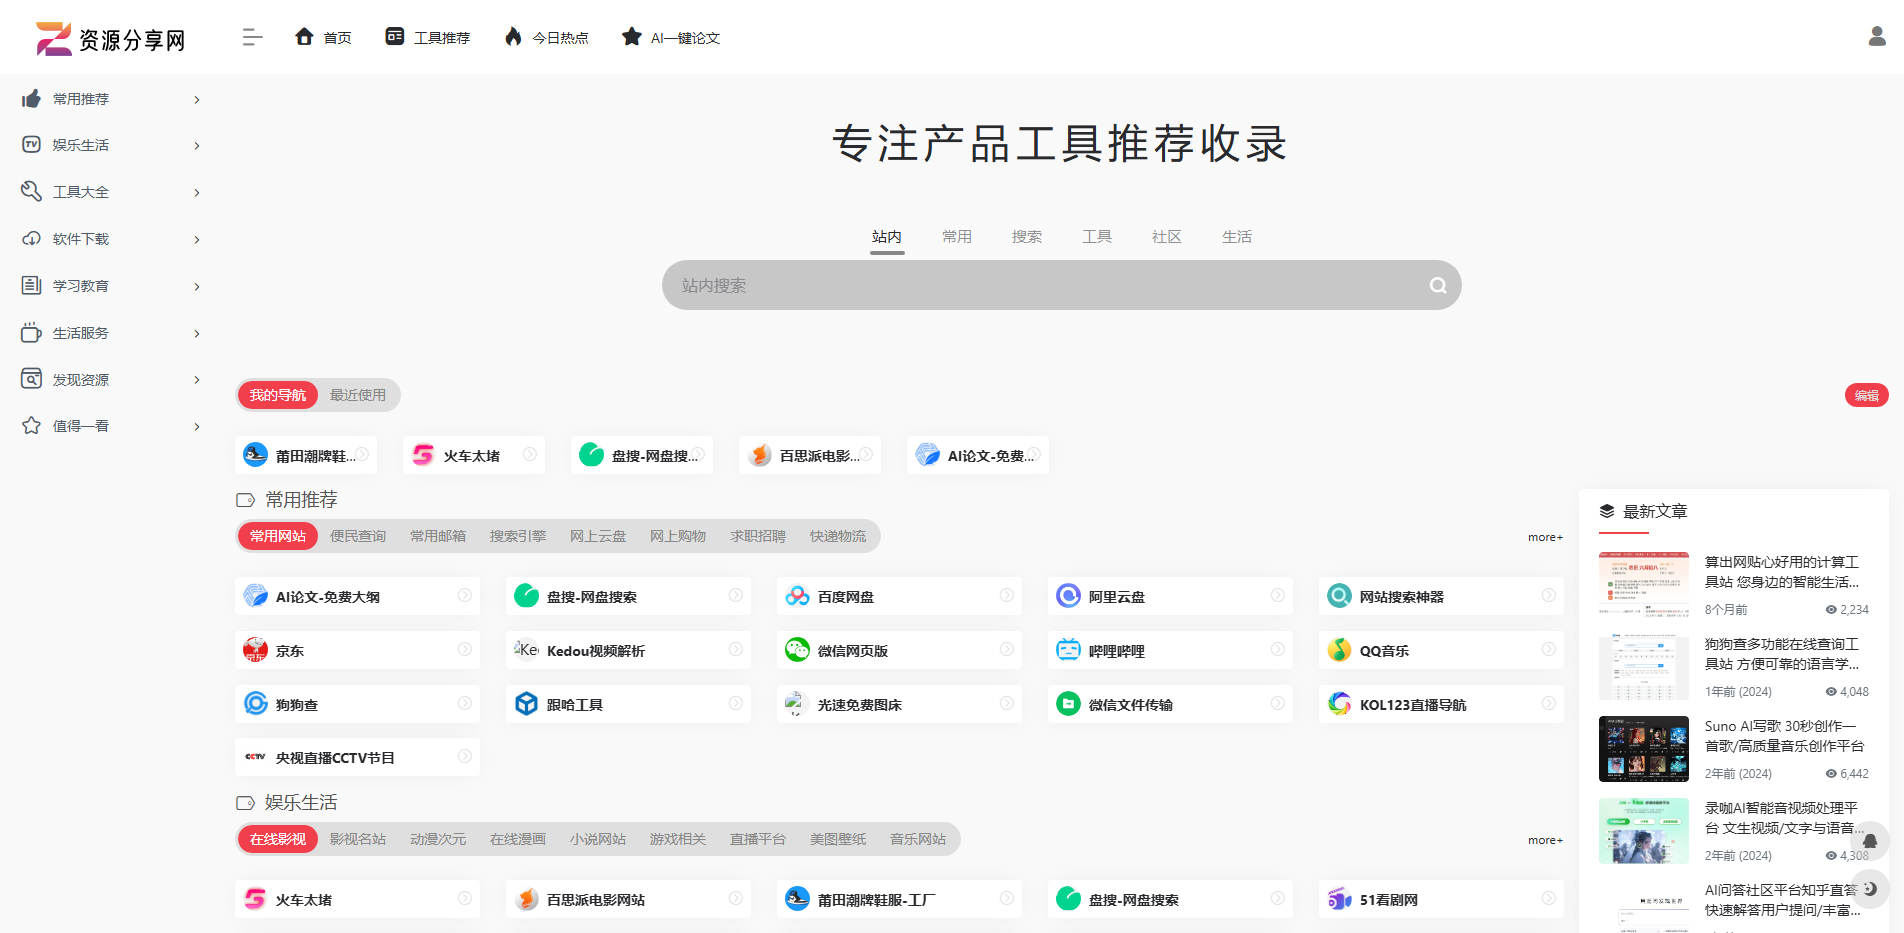Click the history clock icon at bottom right

(x=1871, y=888)
